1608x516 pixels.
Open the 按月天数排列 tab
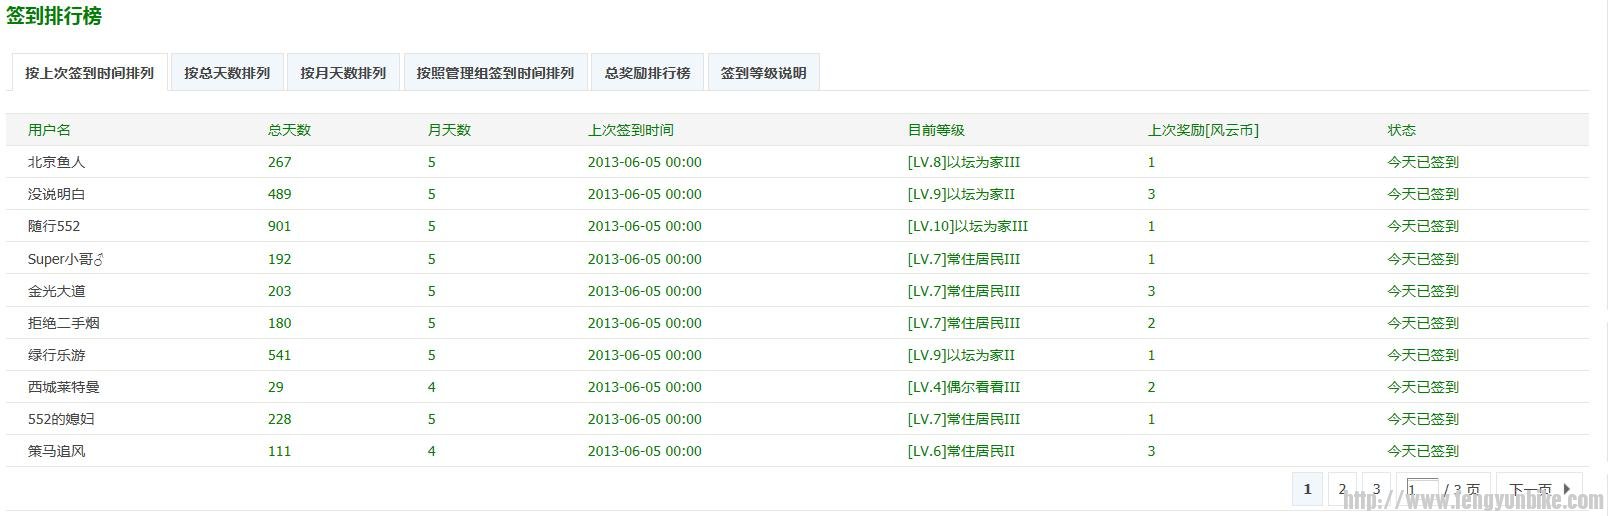coord(343,73)
